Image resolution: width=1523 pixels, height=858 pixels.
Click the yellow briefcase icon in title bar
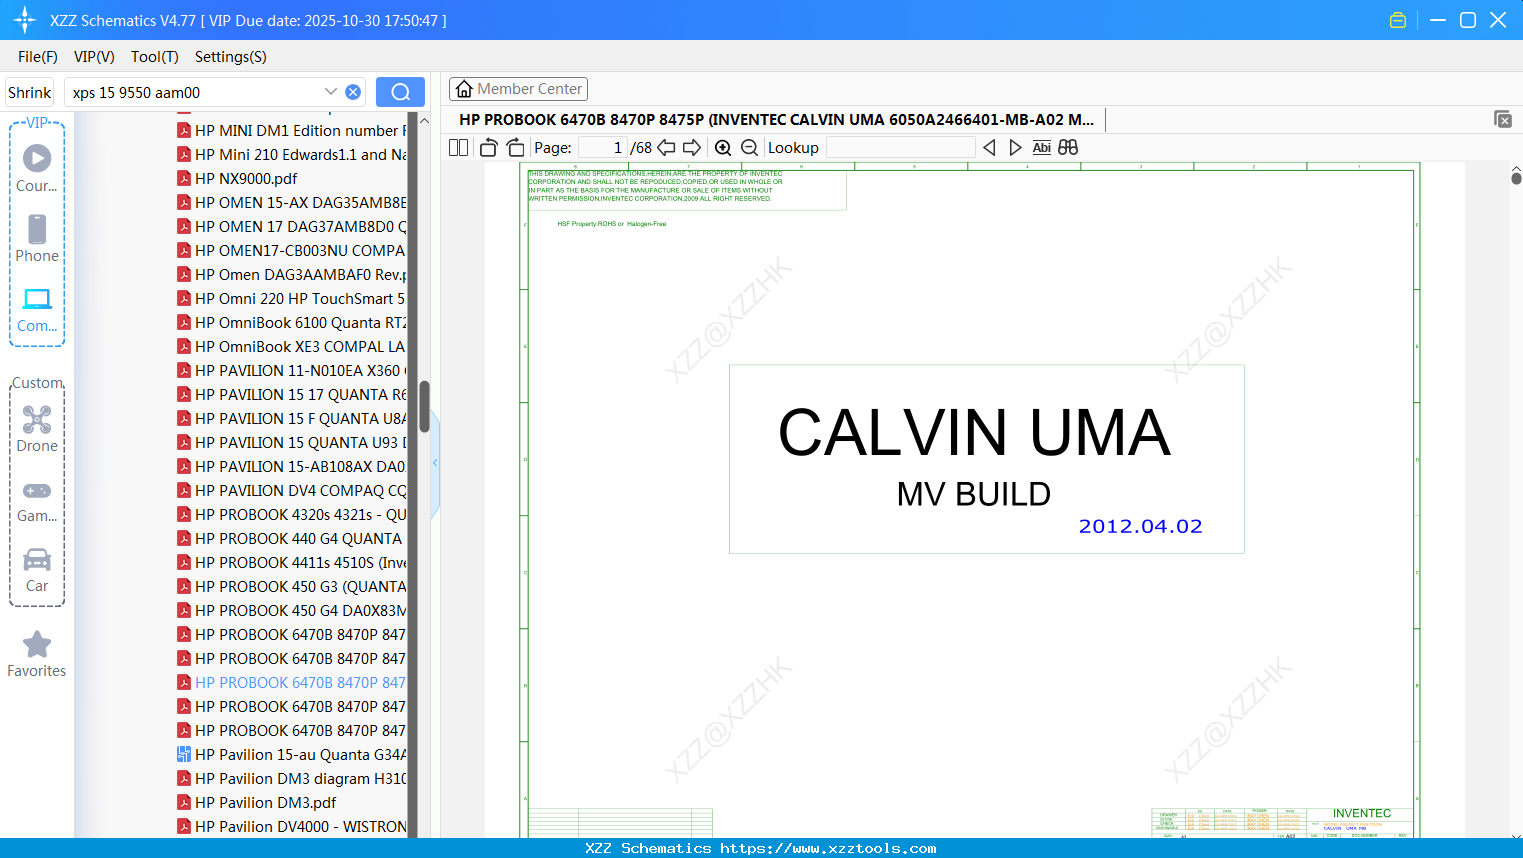(1398, 20)
